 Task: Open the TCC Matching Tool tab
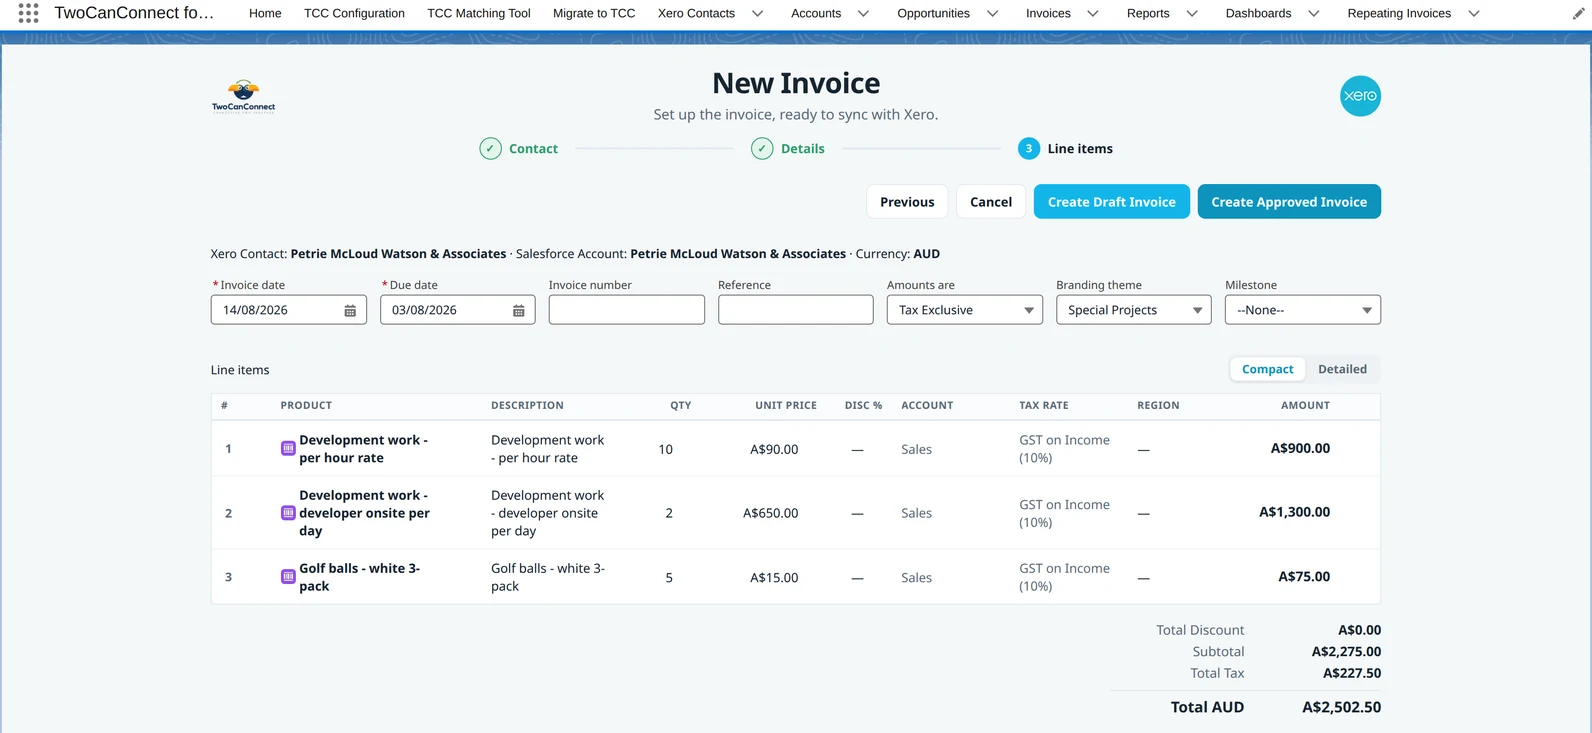(x=479, y=14)
